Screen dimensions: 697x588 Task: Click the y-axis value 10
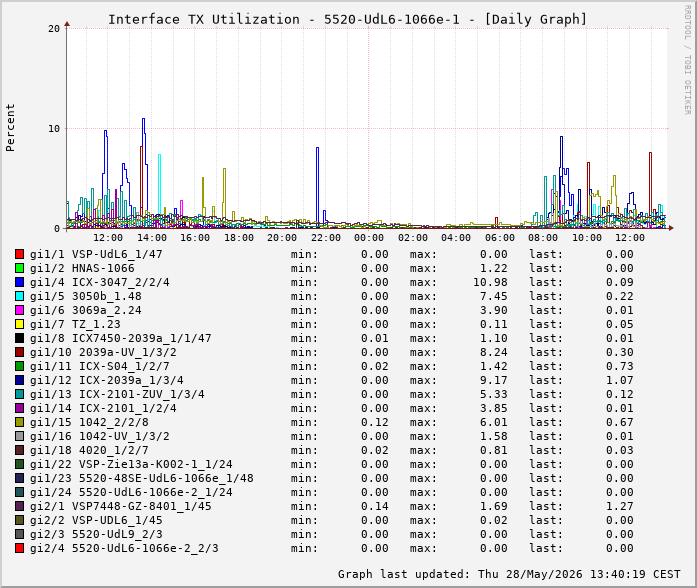(54, 129)
